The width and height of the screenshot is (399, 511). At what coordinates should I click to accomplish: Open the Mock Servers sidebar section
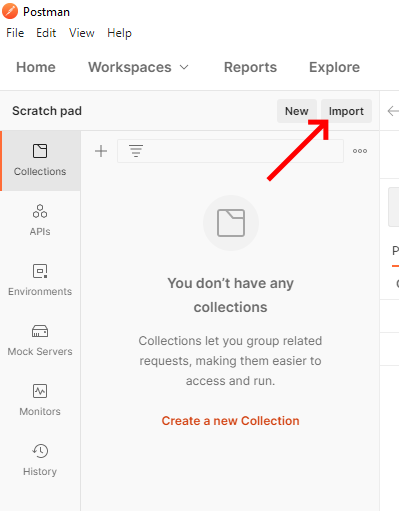click(x=40, y=341)
